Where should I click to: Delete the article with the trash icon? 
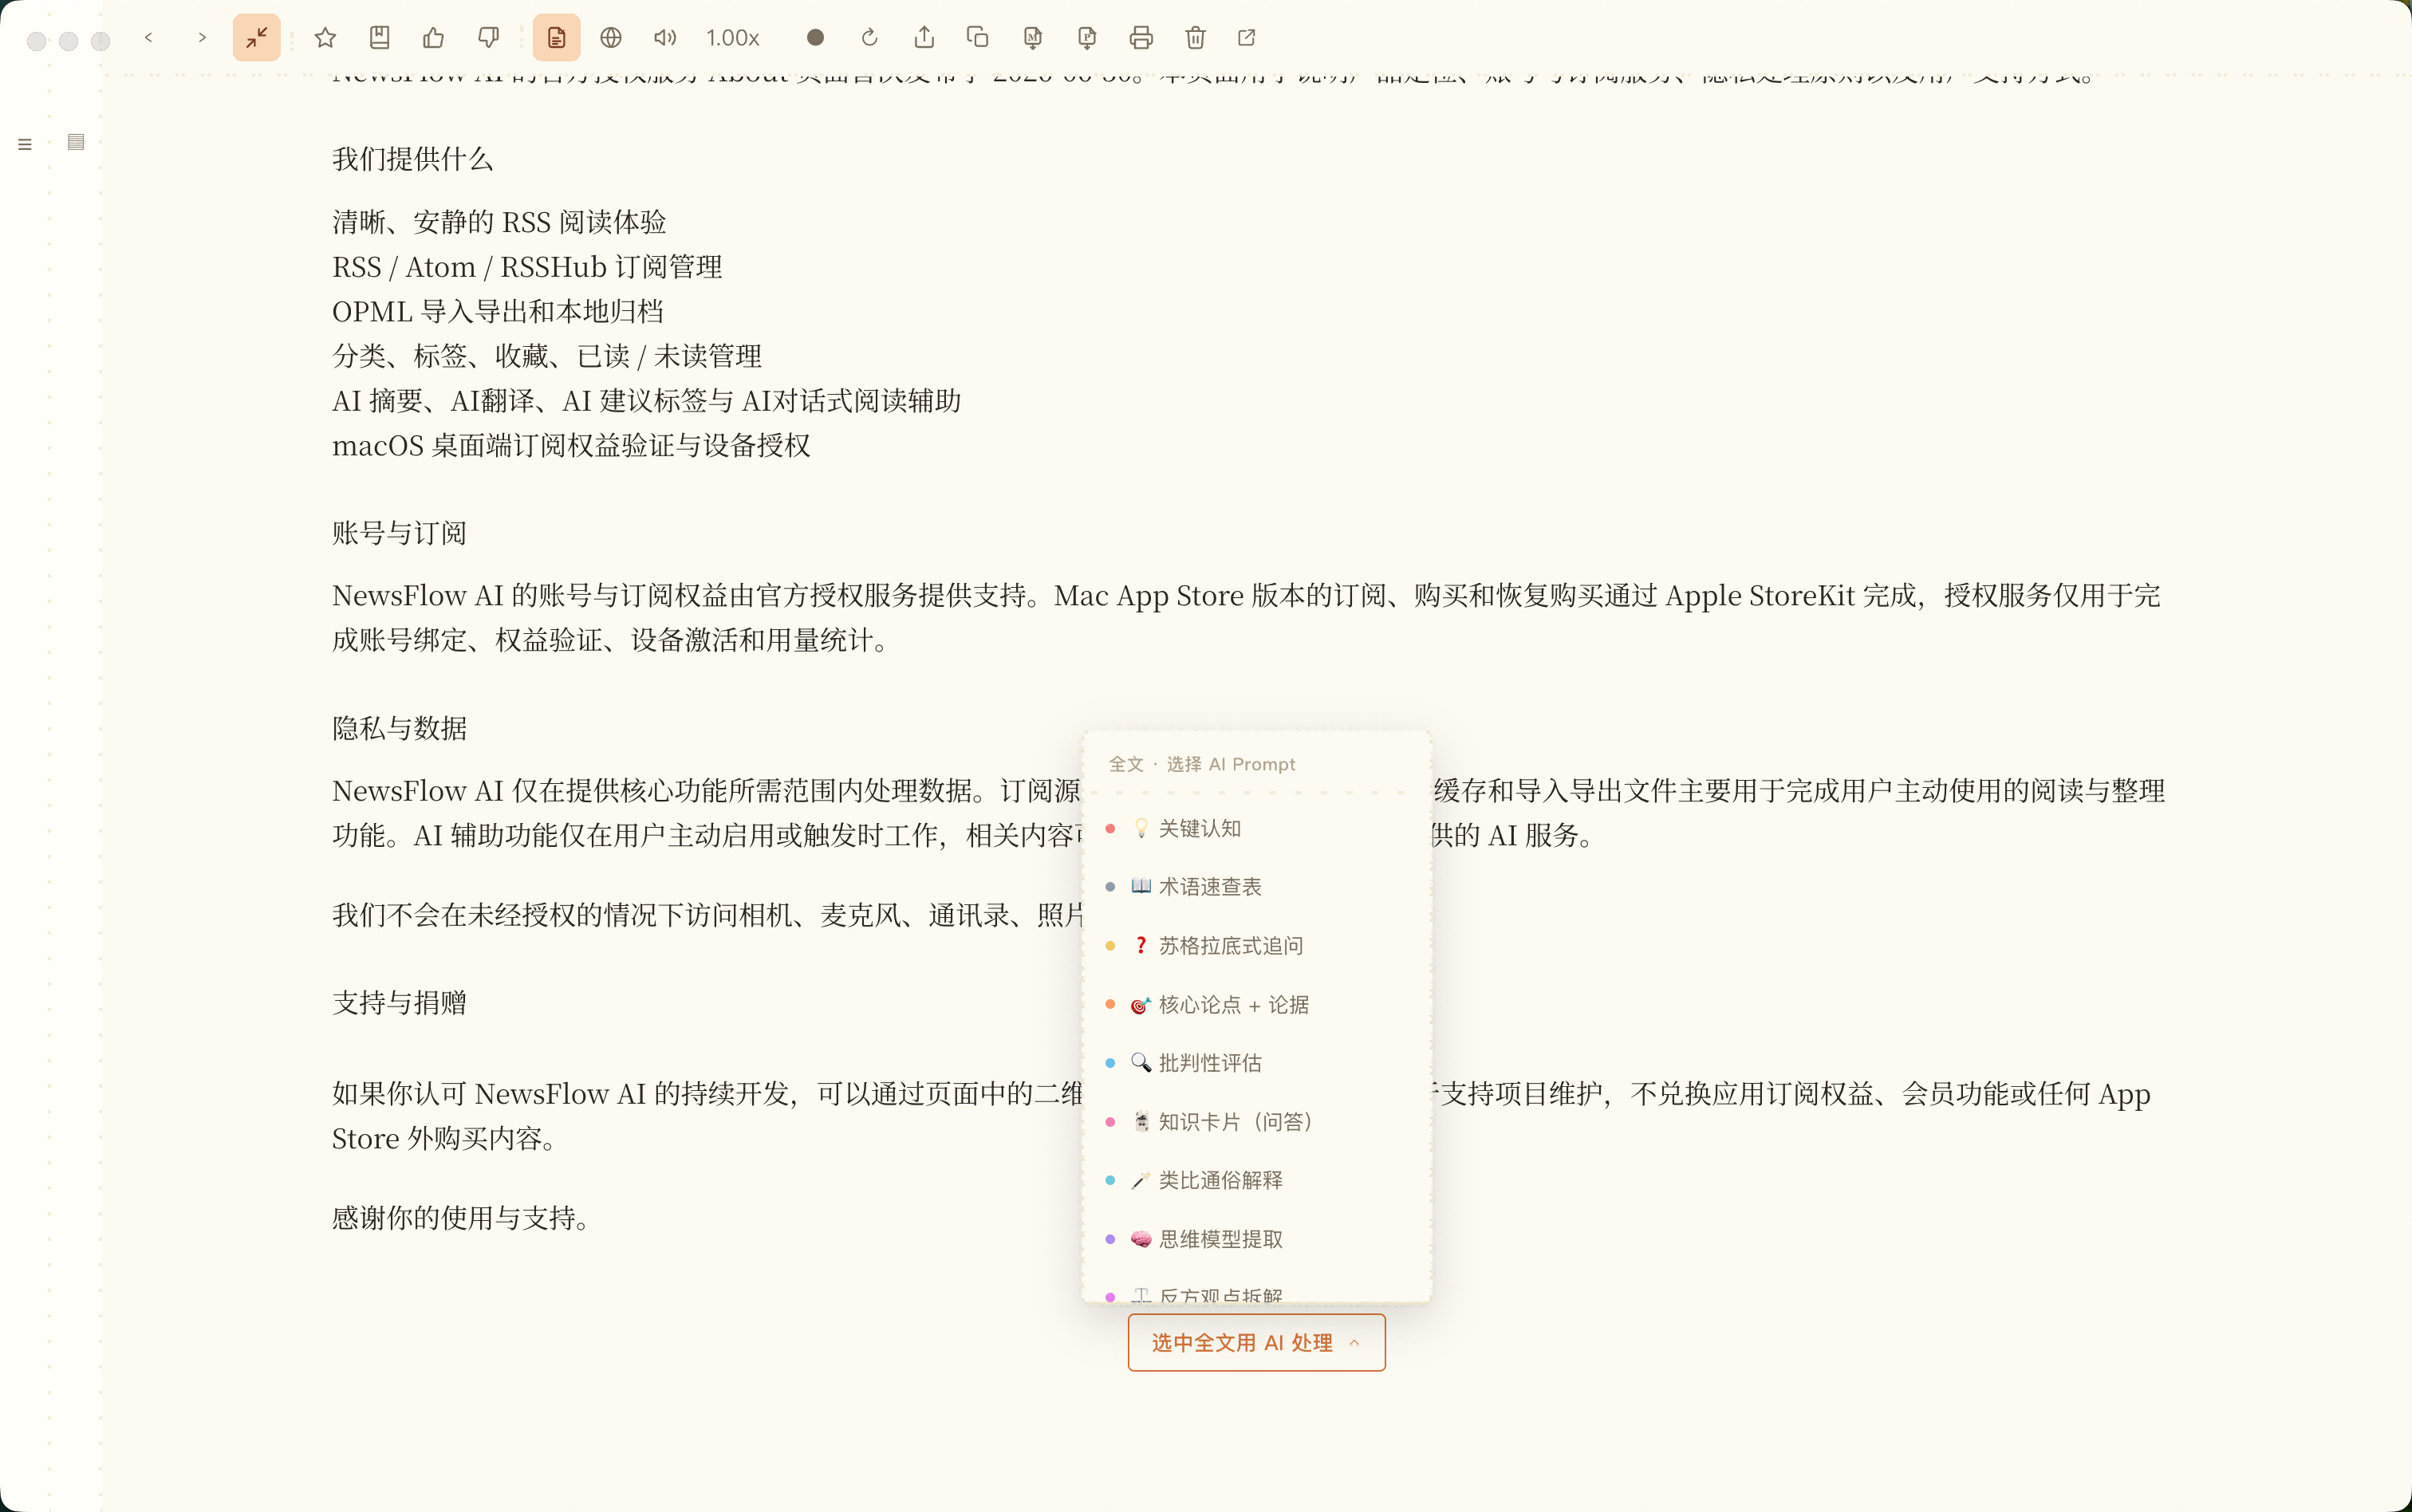(1195, 38)
